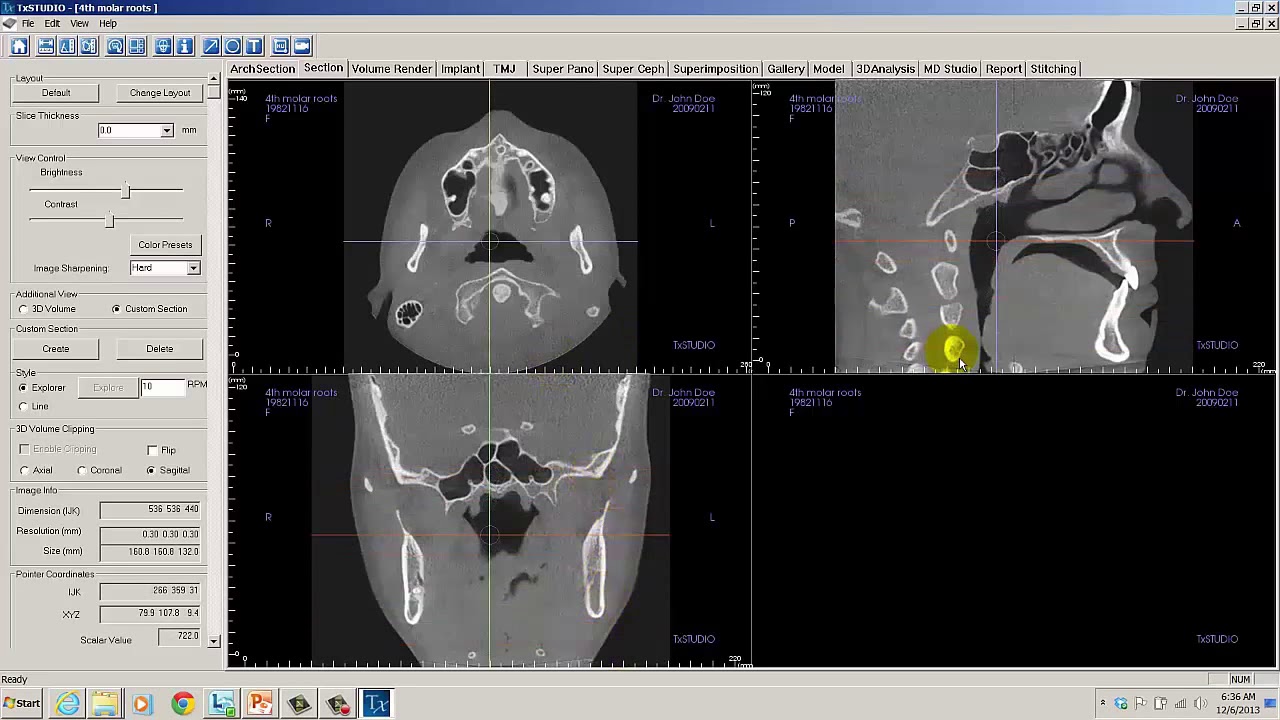Select the angle measurement tool icon

(67, 46)
